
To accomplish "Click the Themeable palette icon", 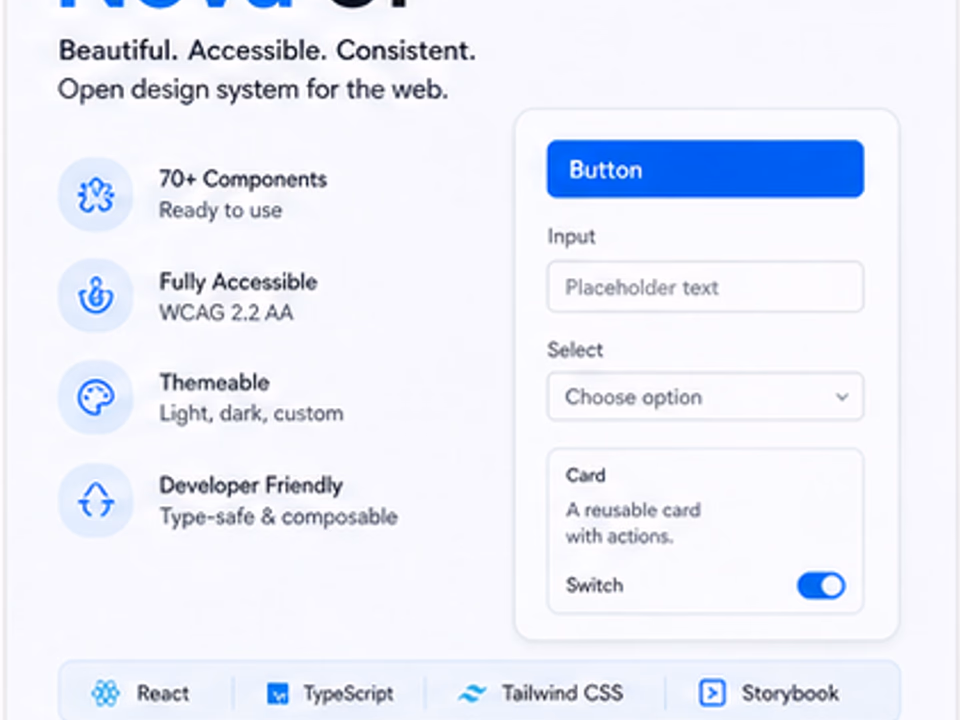I will 96,397.
